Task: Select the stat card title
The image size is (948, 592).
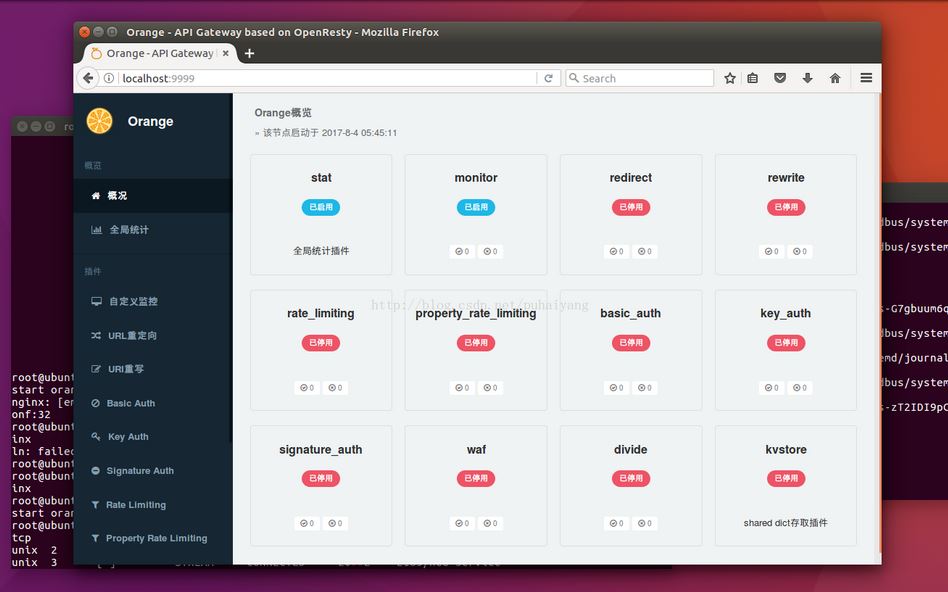Action: tap(321, 178)
